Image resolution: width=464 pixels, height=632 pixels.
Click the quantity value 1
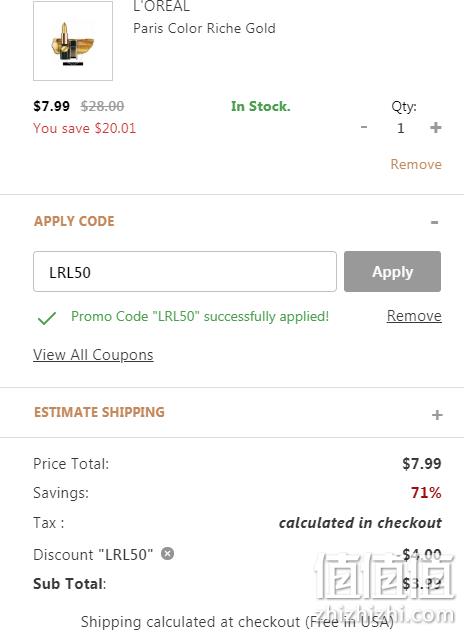click(400, 128)
